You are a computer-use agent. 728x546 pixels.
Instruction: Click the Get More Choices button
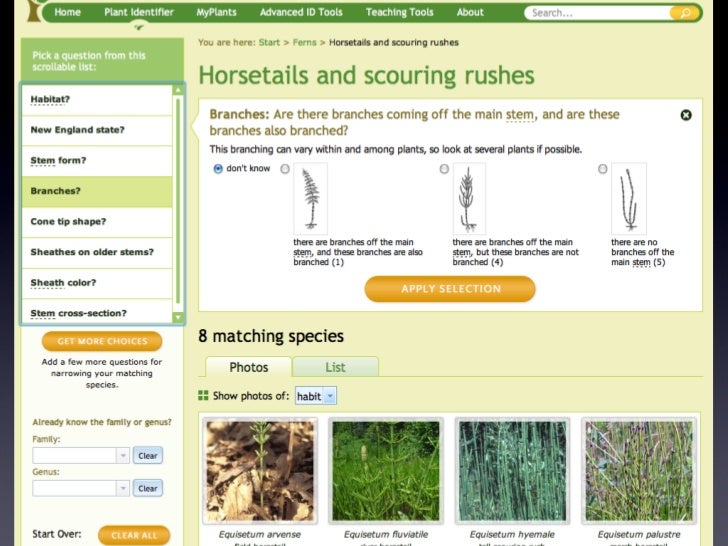pyautogui.click(x=102, y=341)
